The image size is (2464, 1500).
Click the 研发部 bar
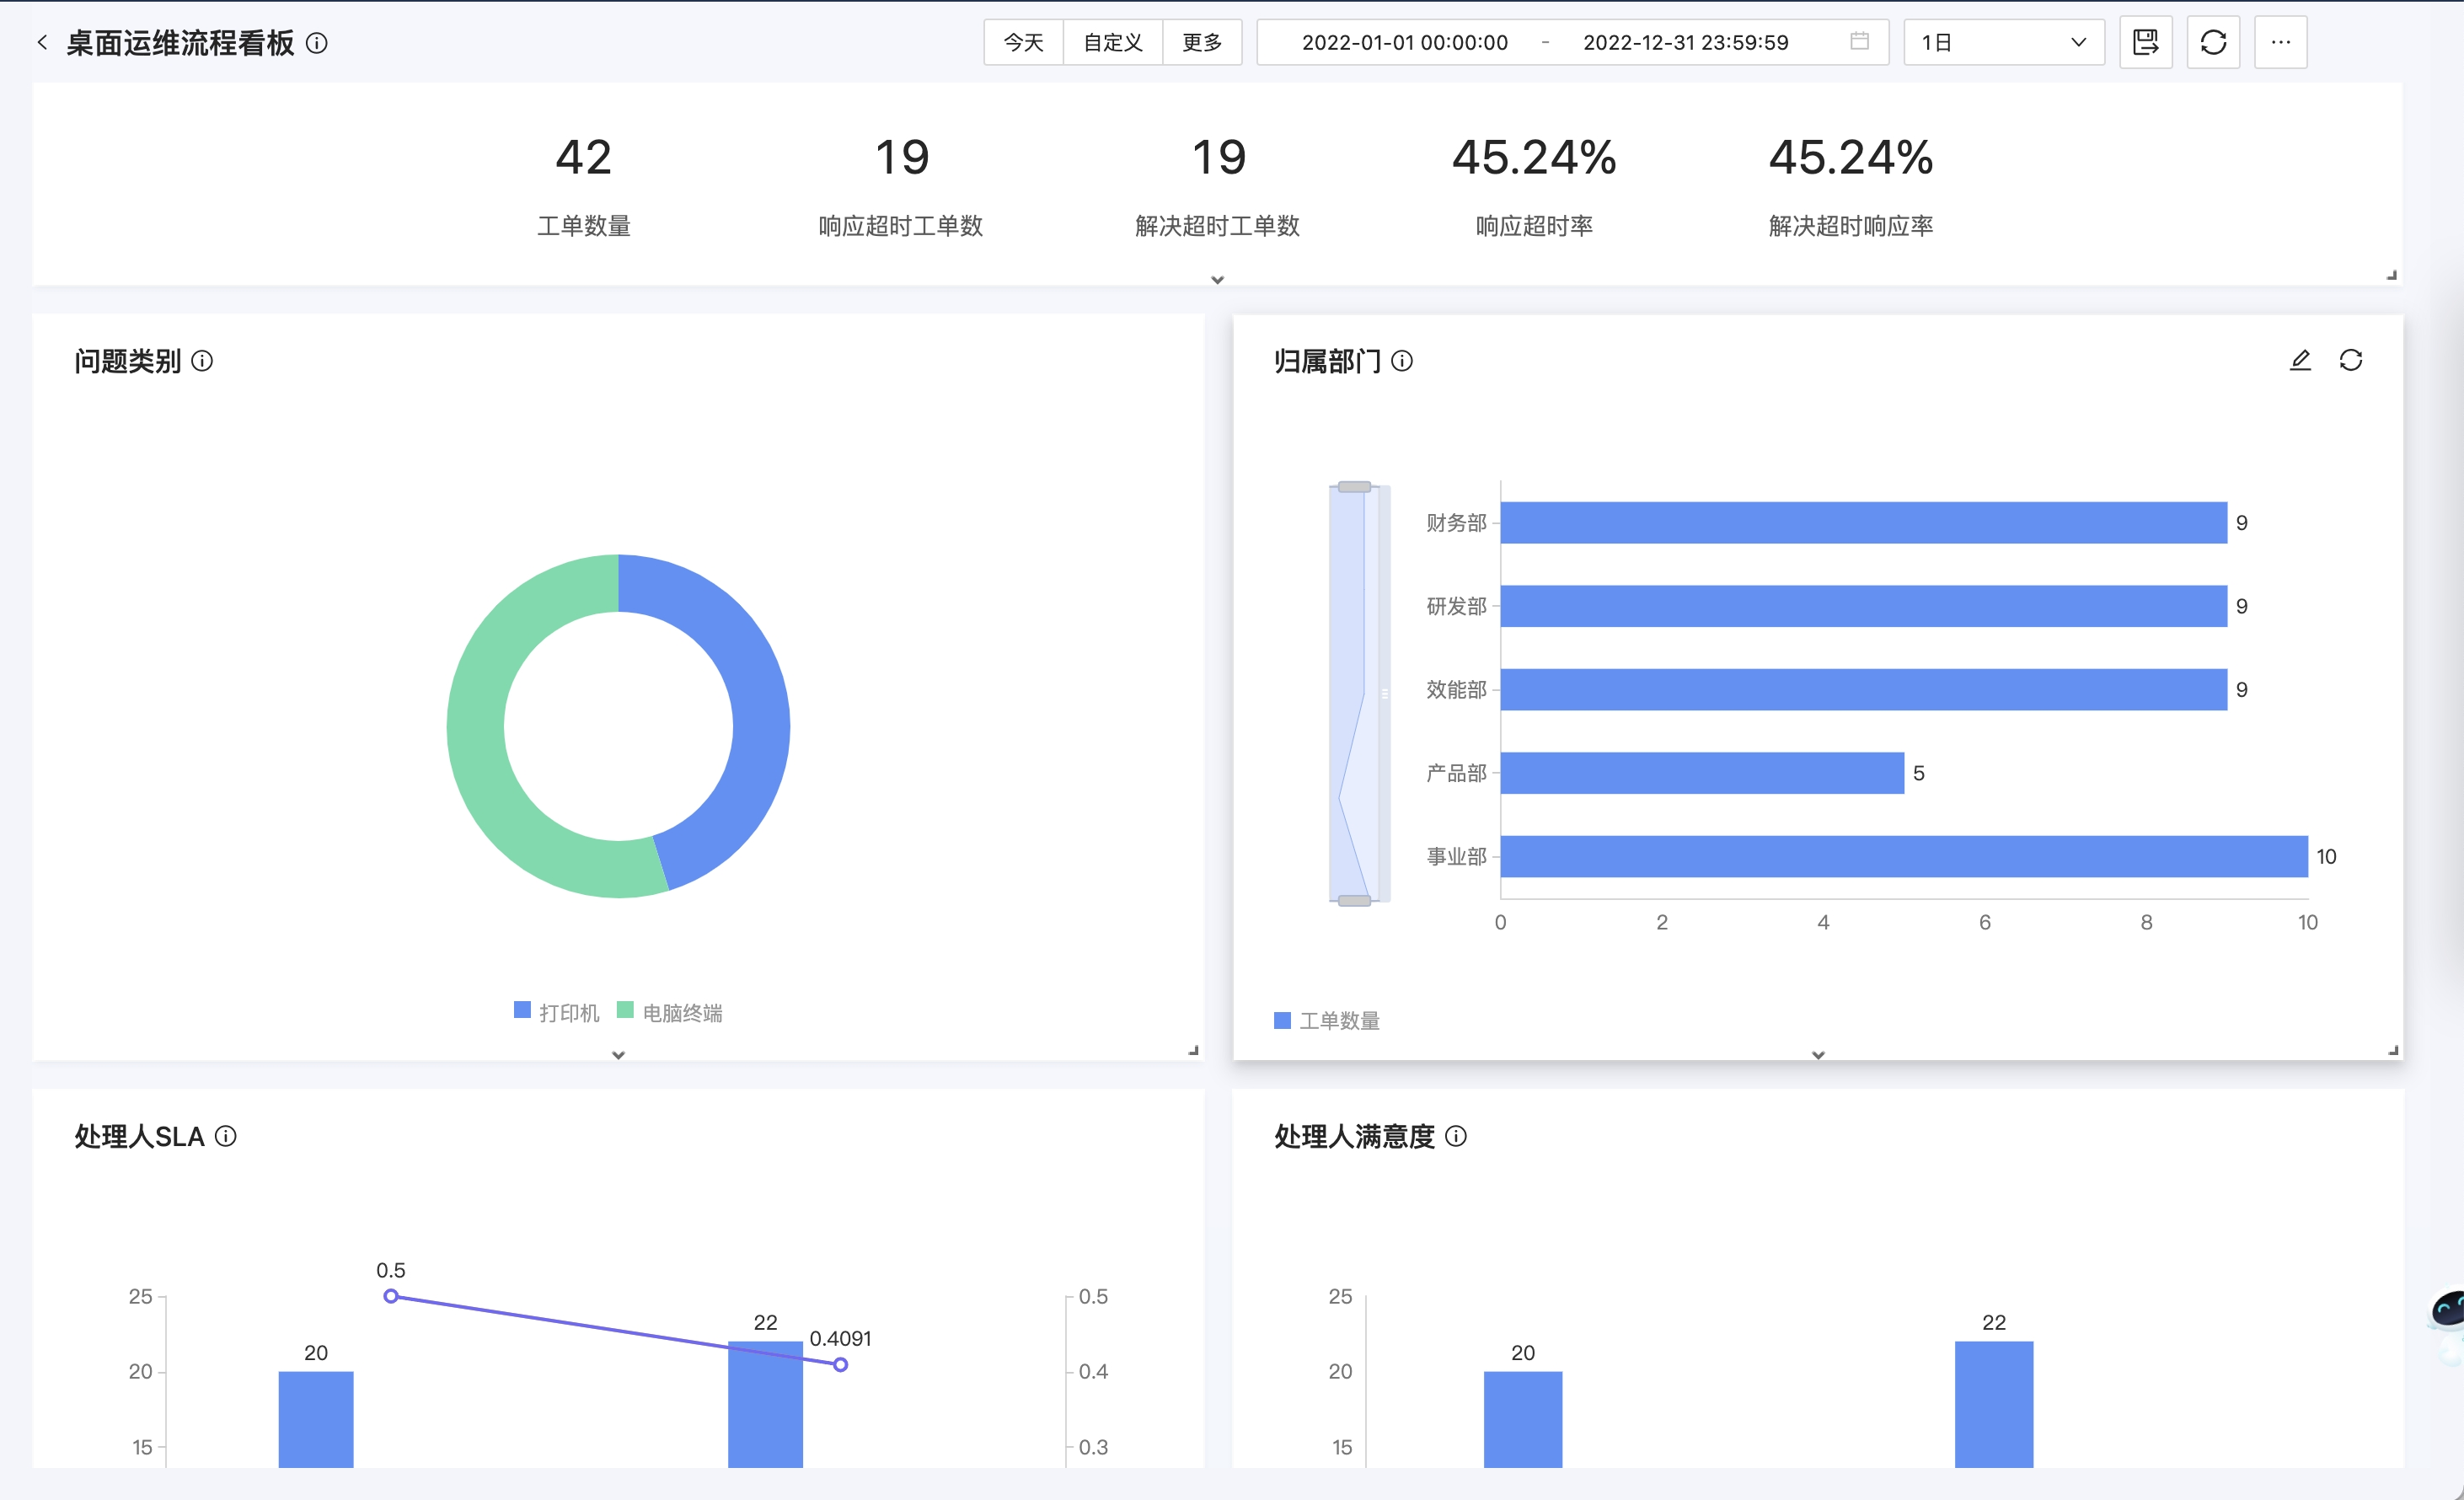coord(1863,606)
